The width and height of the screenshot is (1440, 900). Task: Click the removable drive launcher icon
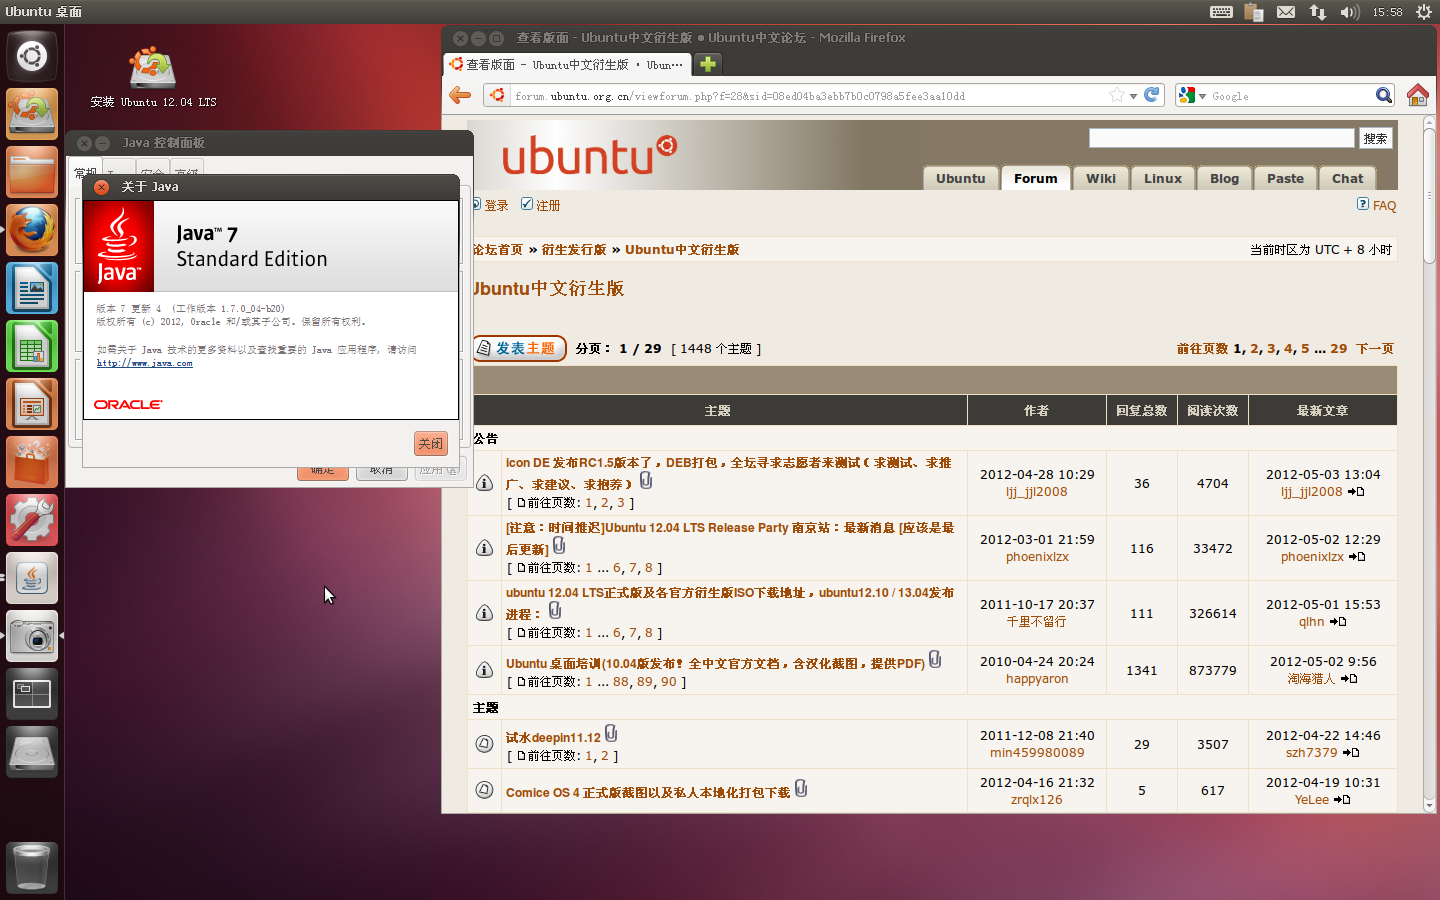32,752
